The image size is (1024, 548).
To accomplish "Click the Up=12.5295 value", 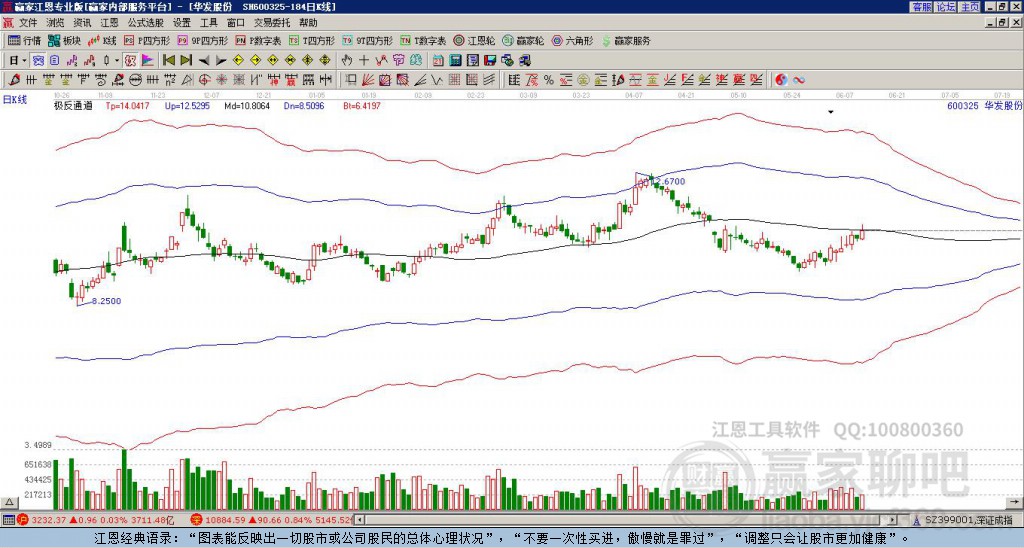I will (187, 105).
